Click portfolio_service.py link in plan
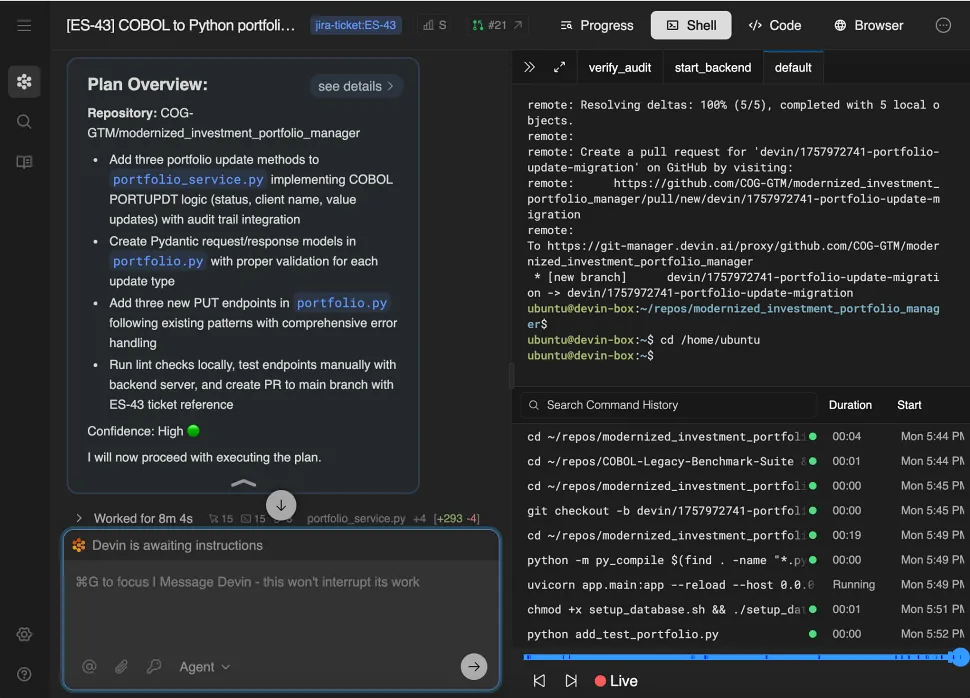 point(188,179)
